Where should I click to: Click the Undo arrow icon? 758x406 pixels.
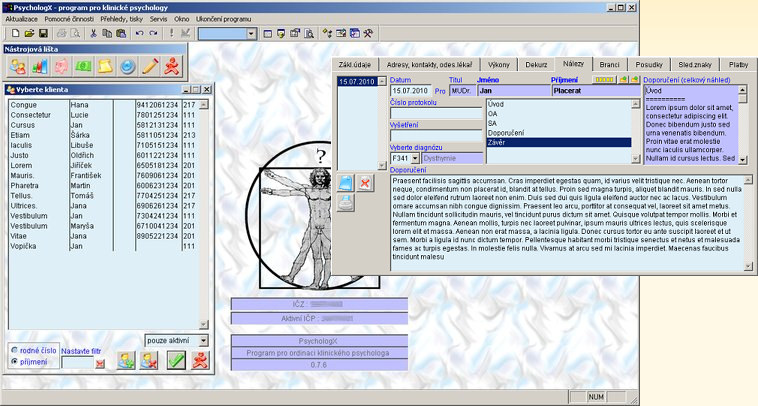[139, 33]
